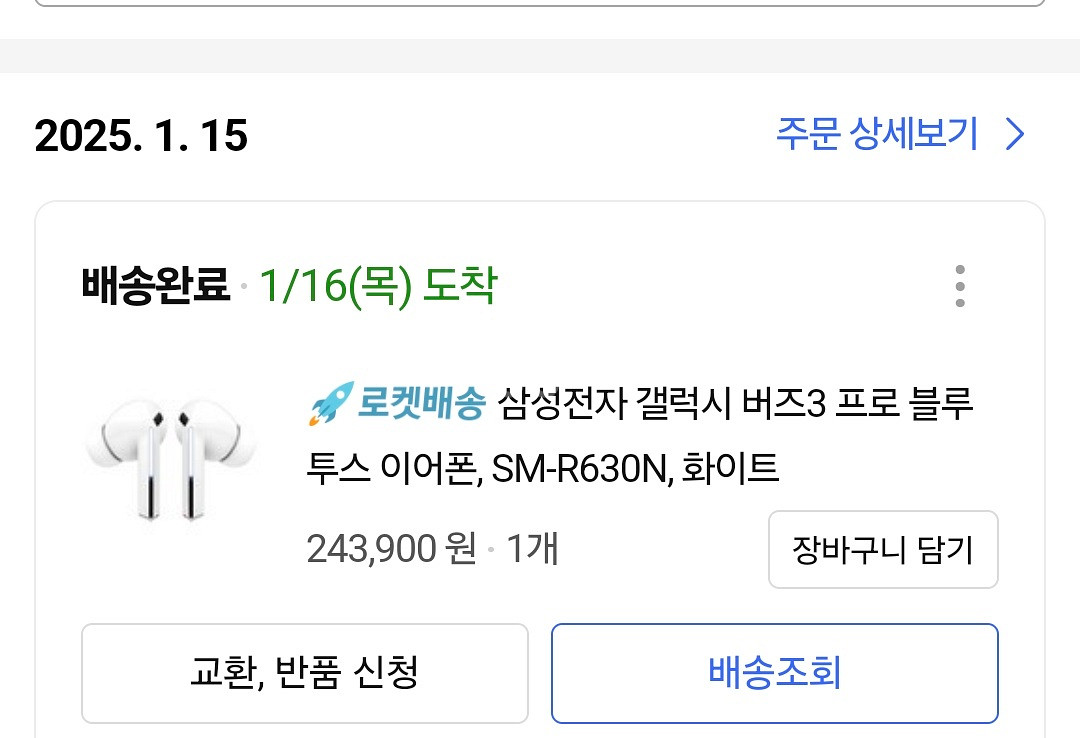Viewport: 1080px width, 738px height.
Task: Click the 교환, 반품 신청 button
Action: (304, 673)
